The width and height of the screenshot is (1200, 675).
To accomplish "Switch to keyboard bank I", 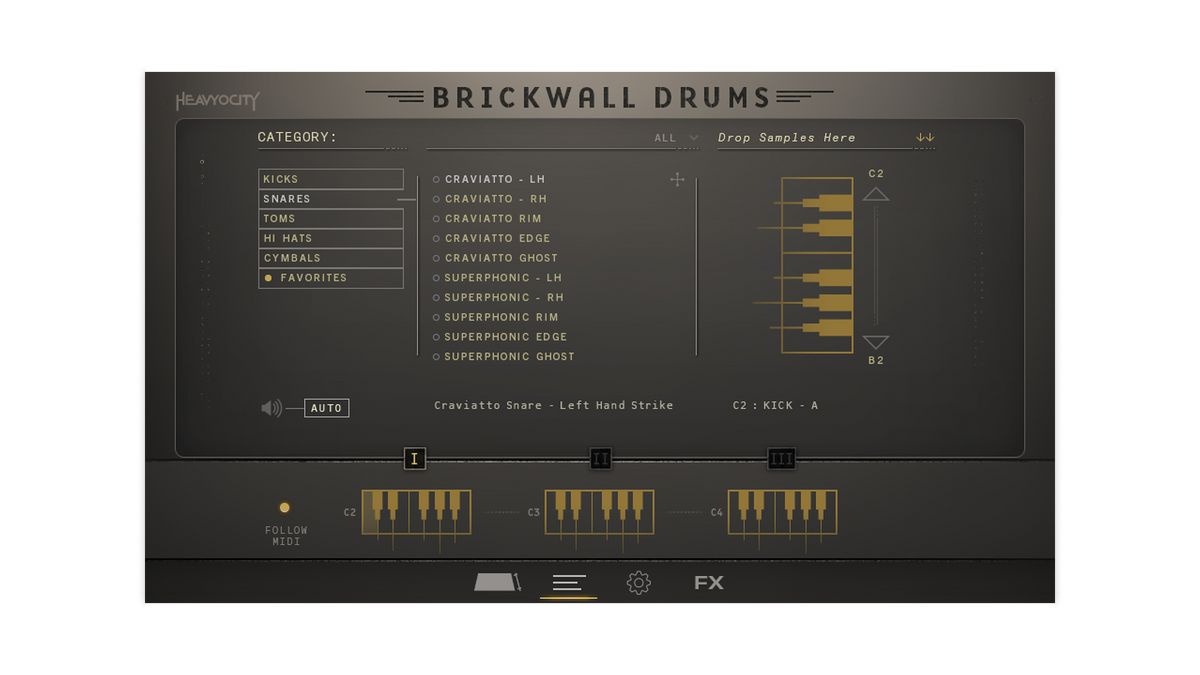I will (x=415, y=459).
